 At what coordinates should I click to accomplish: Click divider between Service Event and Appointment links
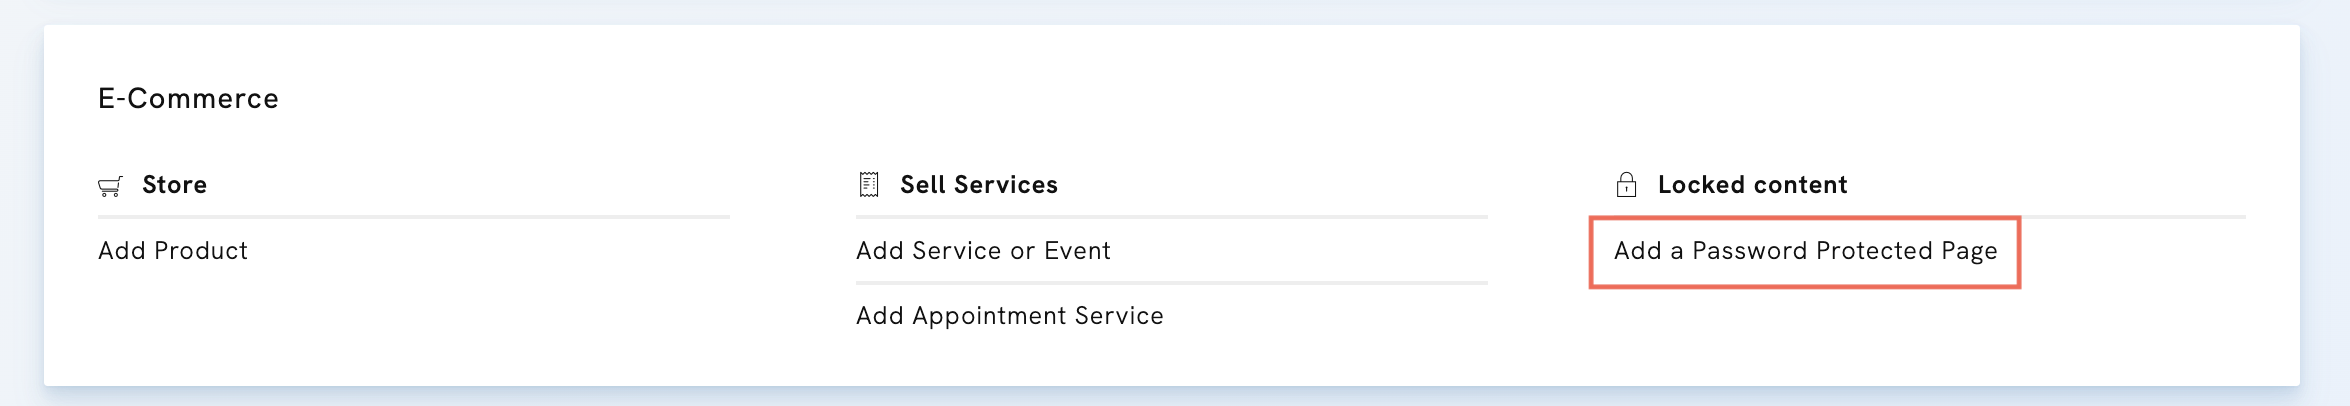(1171, 283)
